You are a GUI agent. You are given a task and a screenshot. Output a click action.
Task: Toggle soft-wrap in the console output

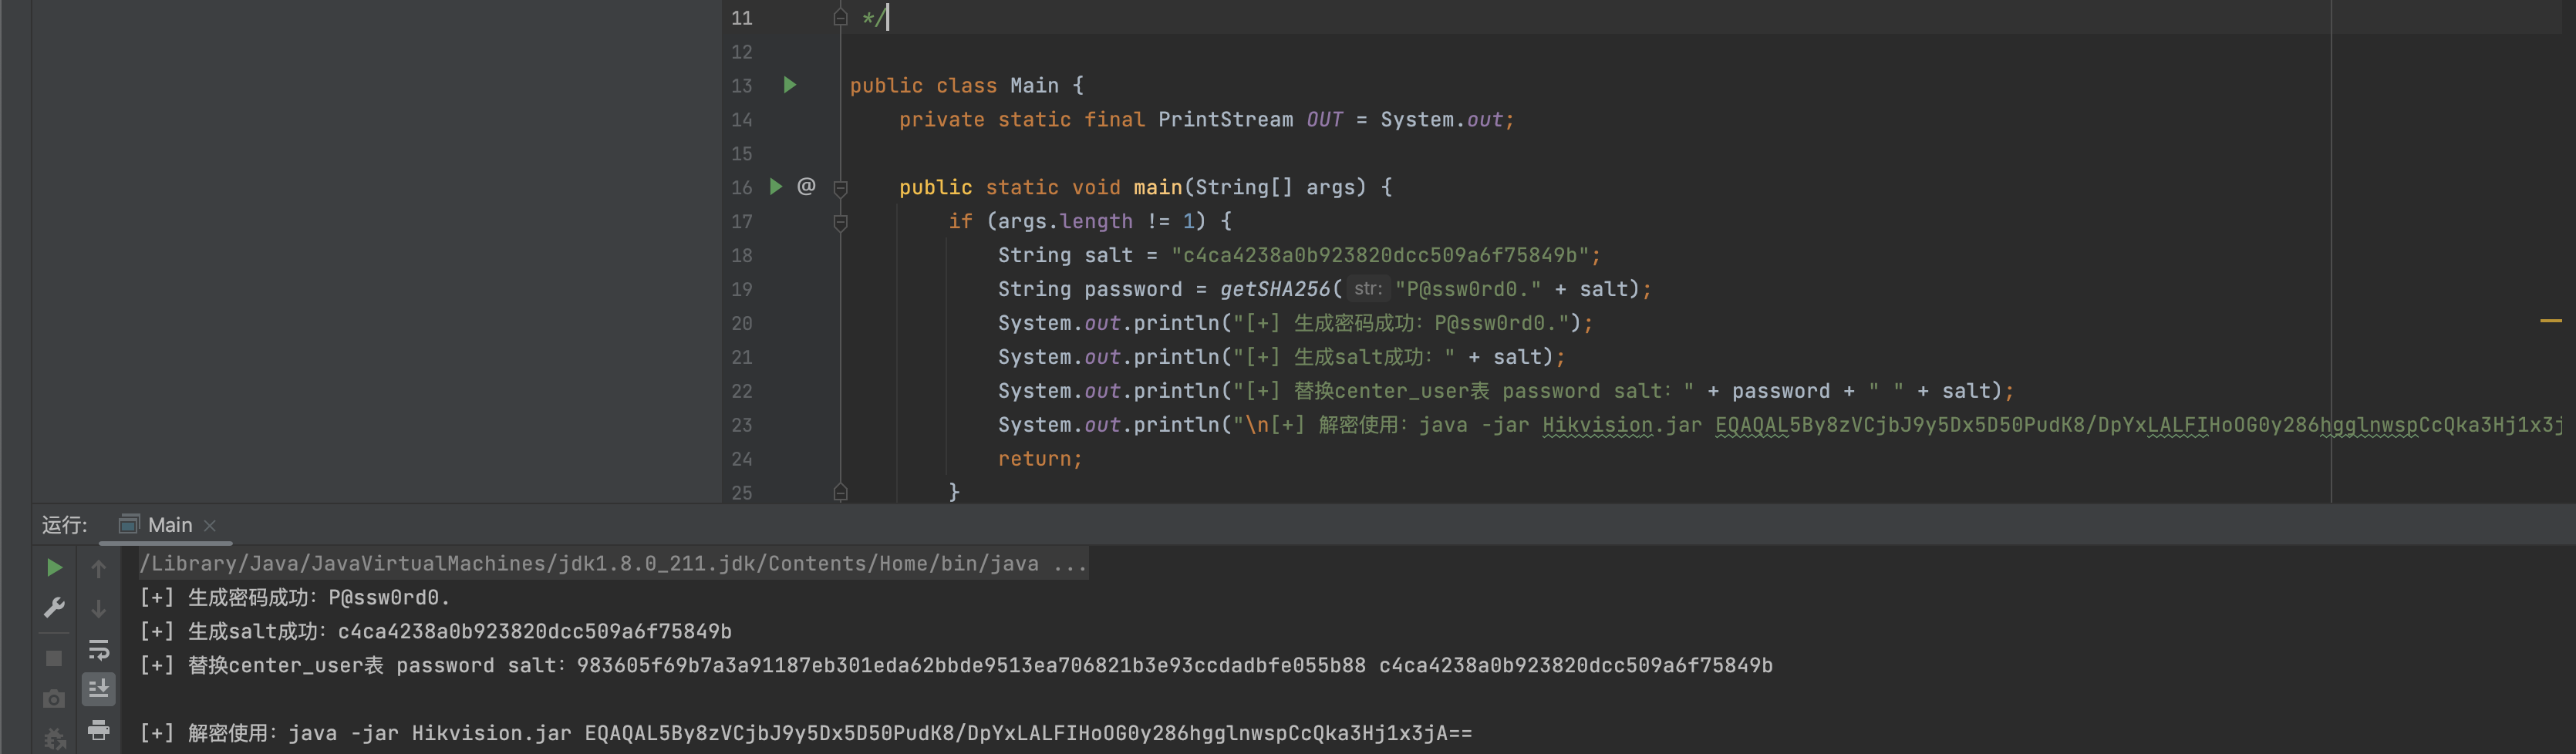click(x=98, y=650)
